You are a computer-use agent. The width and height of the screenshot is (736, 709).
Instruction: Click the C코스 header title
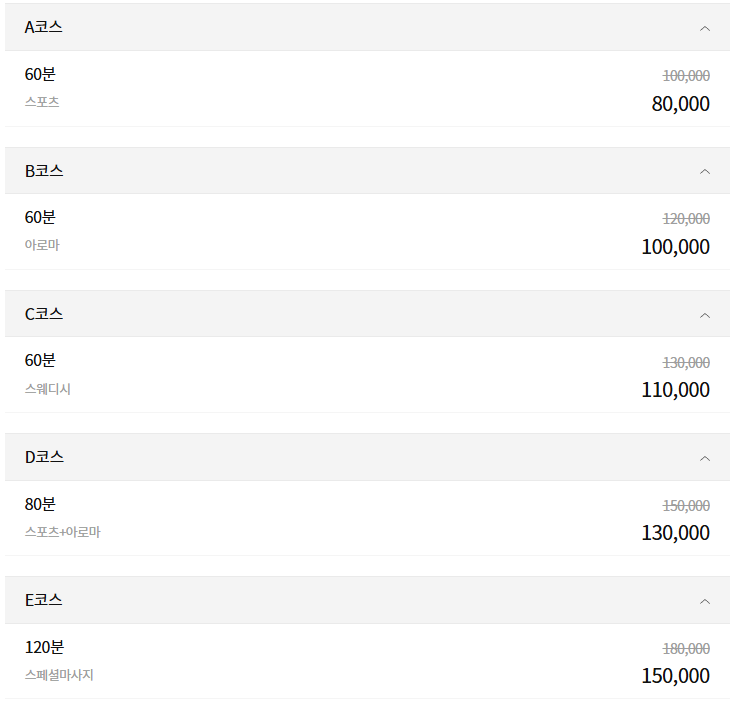[x=44, y=314]
